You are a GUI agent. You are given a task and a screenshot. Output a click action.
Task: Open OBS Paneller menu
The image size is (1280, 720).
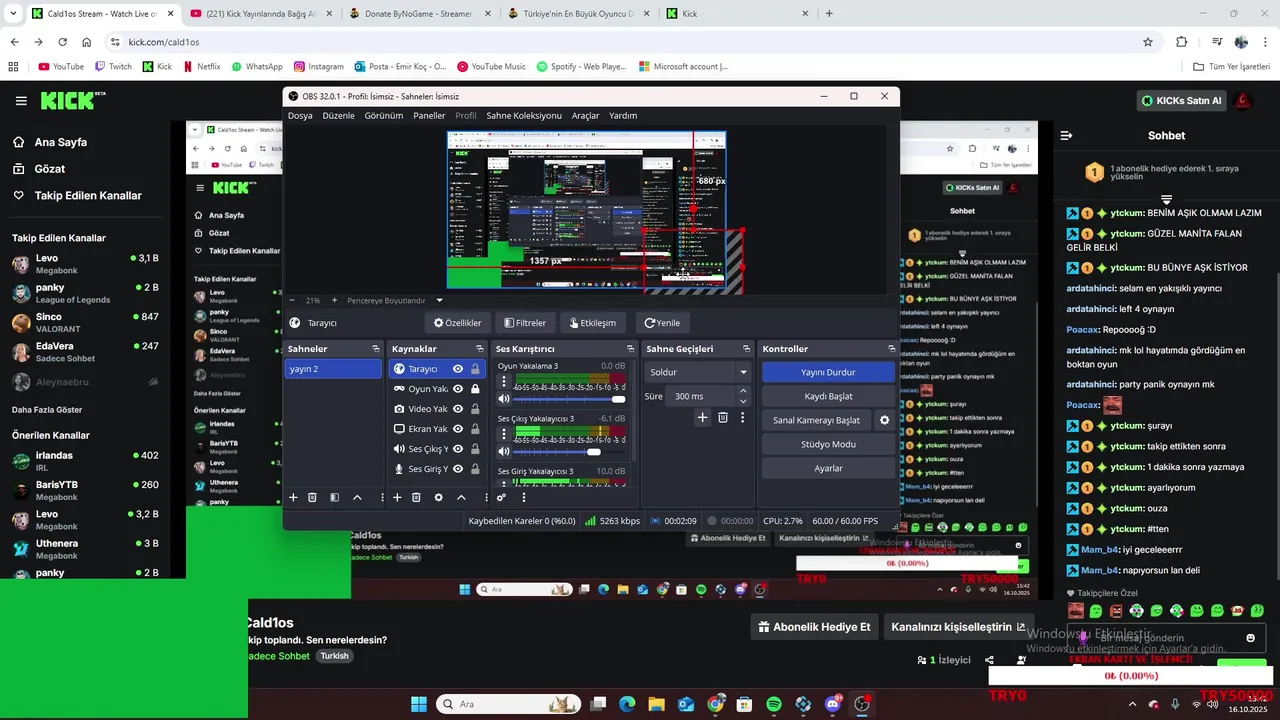[x=429, y=116]
